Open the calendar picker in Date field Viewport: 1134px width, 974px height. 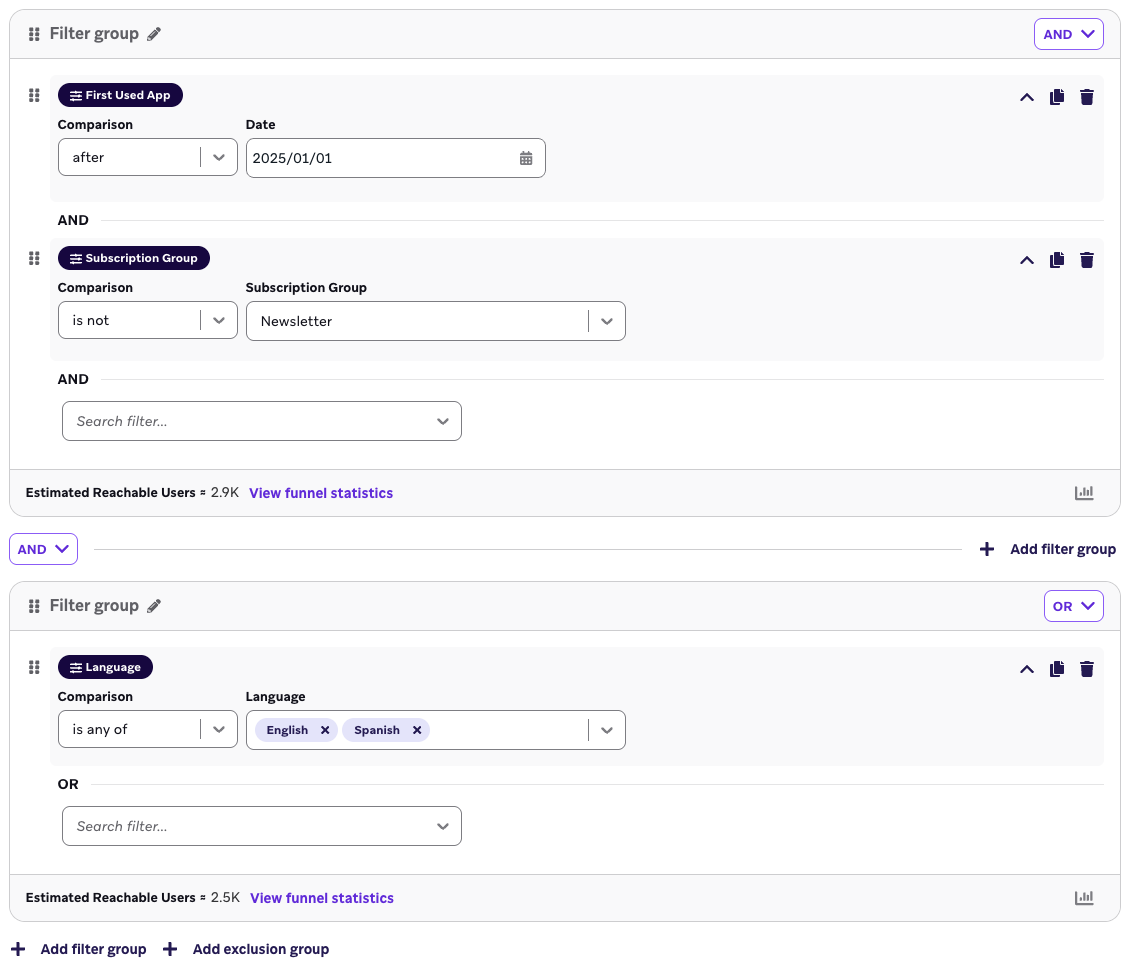(526, 158)
